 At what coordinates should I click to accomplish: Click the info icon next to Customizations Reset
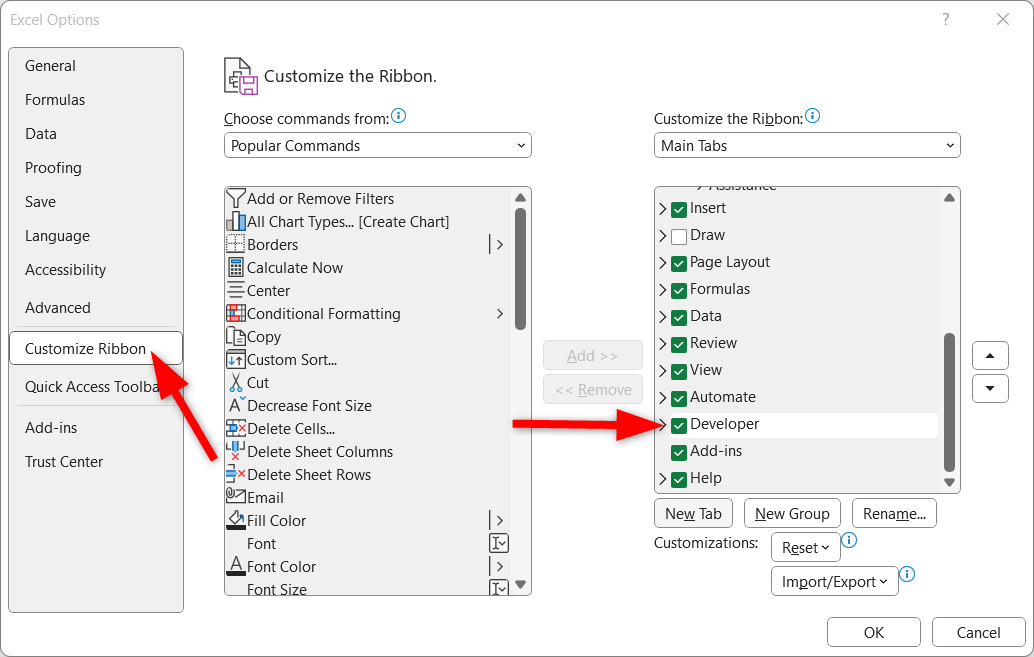pos(849,540)
